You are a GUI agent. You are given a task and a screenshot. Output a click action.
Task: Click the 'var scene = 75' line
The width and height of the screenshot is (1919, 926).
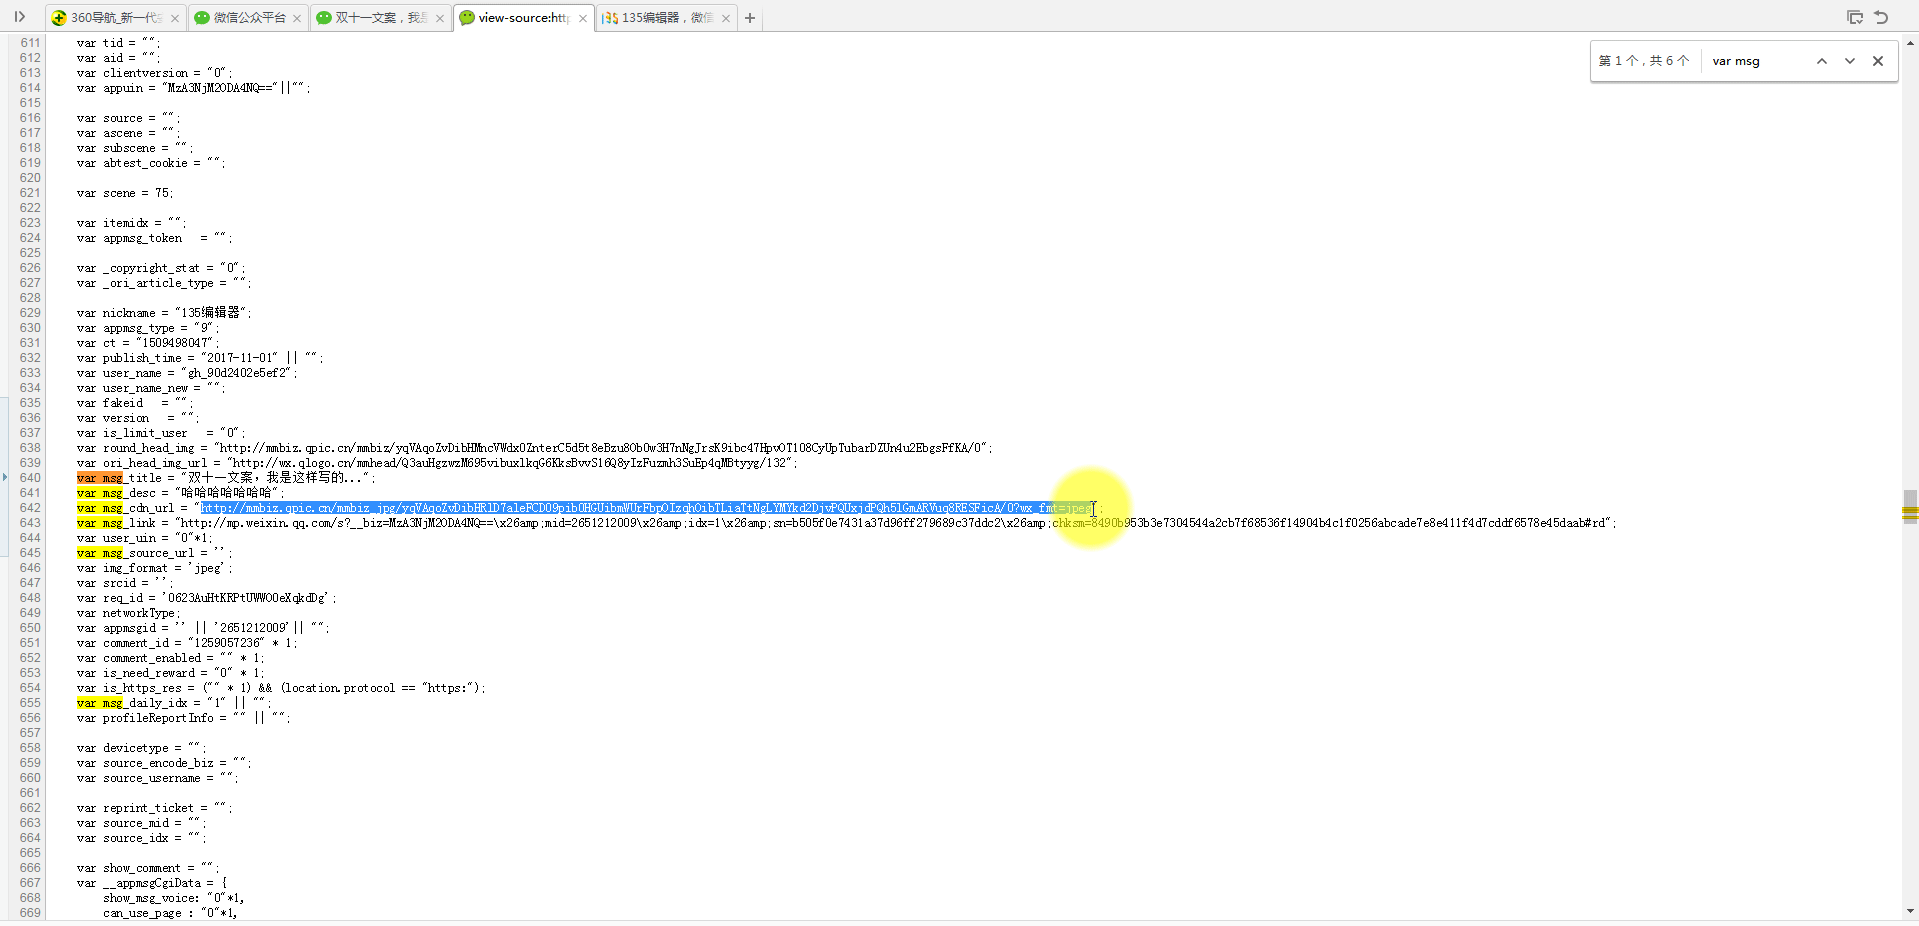pos(125,193)
